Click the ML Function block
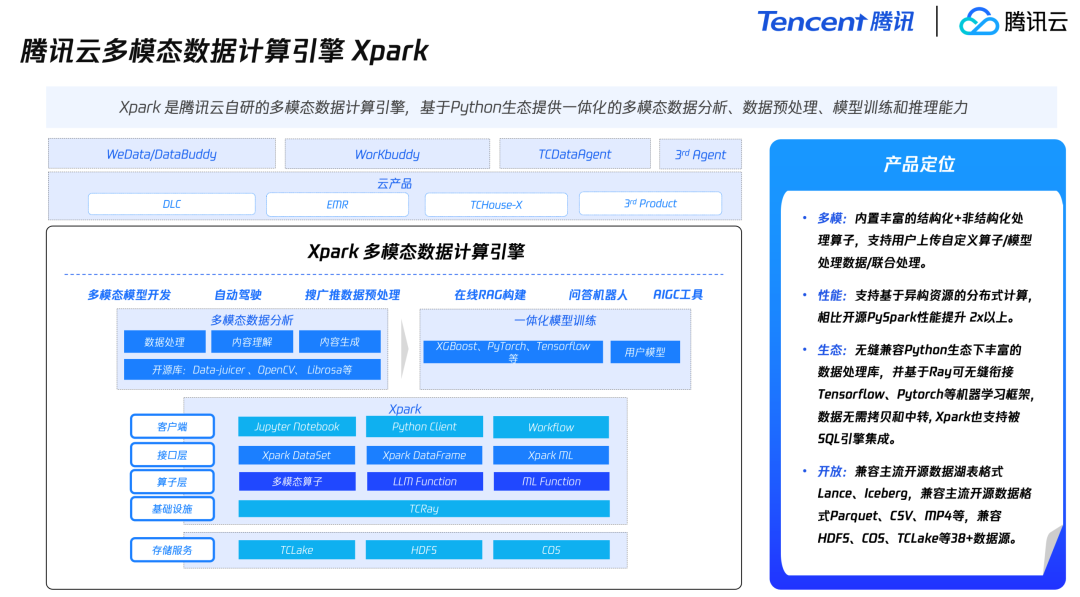The image size is (1080, 597). coord(551,481)
